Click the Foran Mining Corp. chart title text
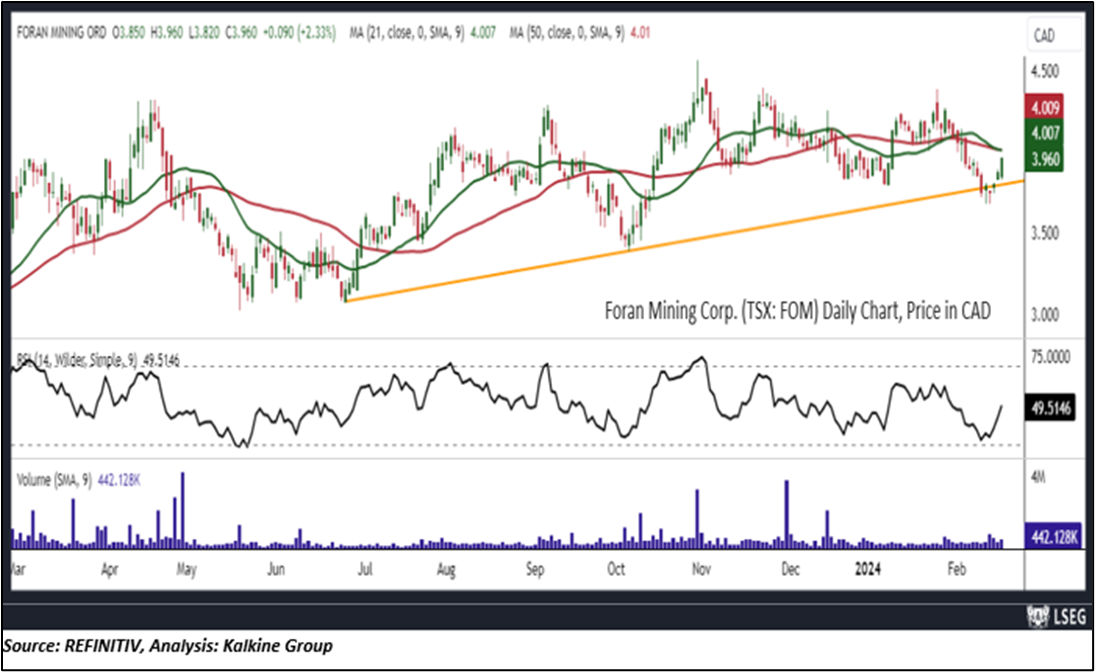The image size is (1095, 672). click(798, 310)
